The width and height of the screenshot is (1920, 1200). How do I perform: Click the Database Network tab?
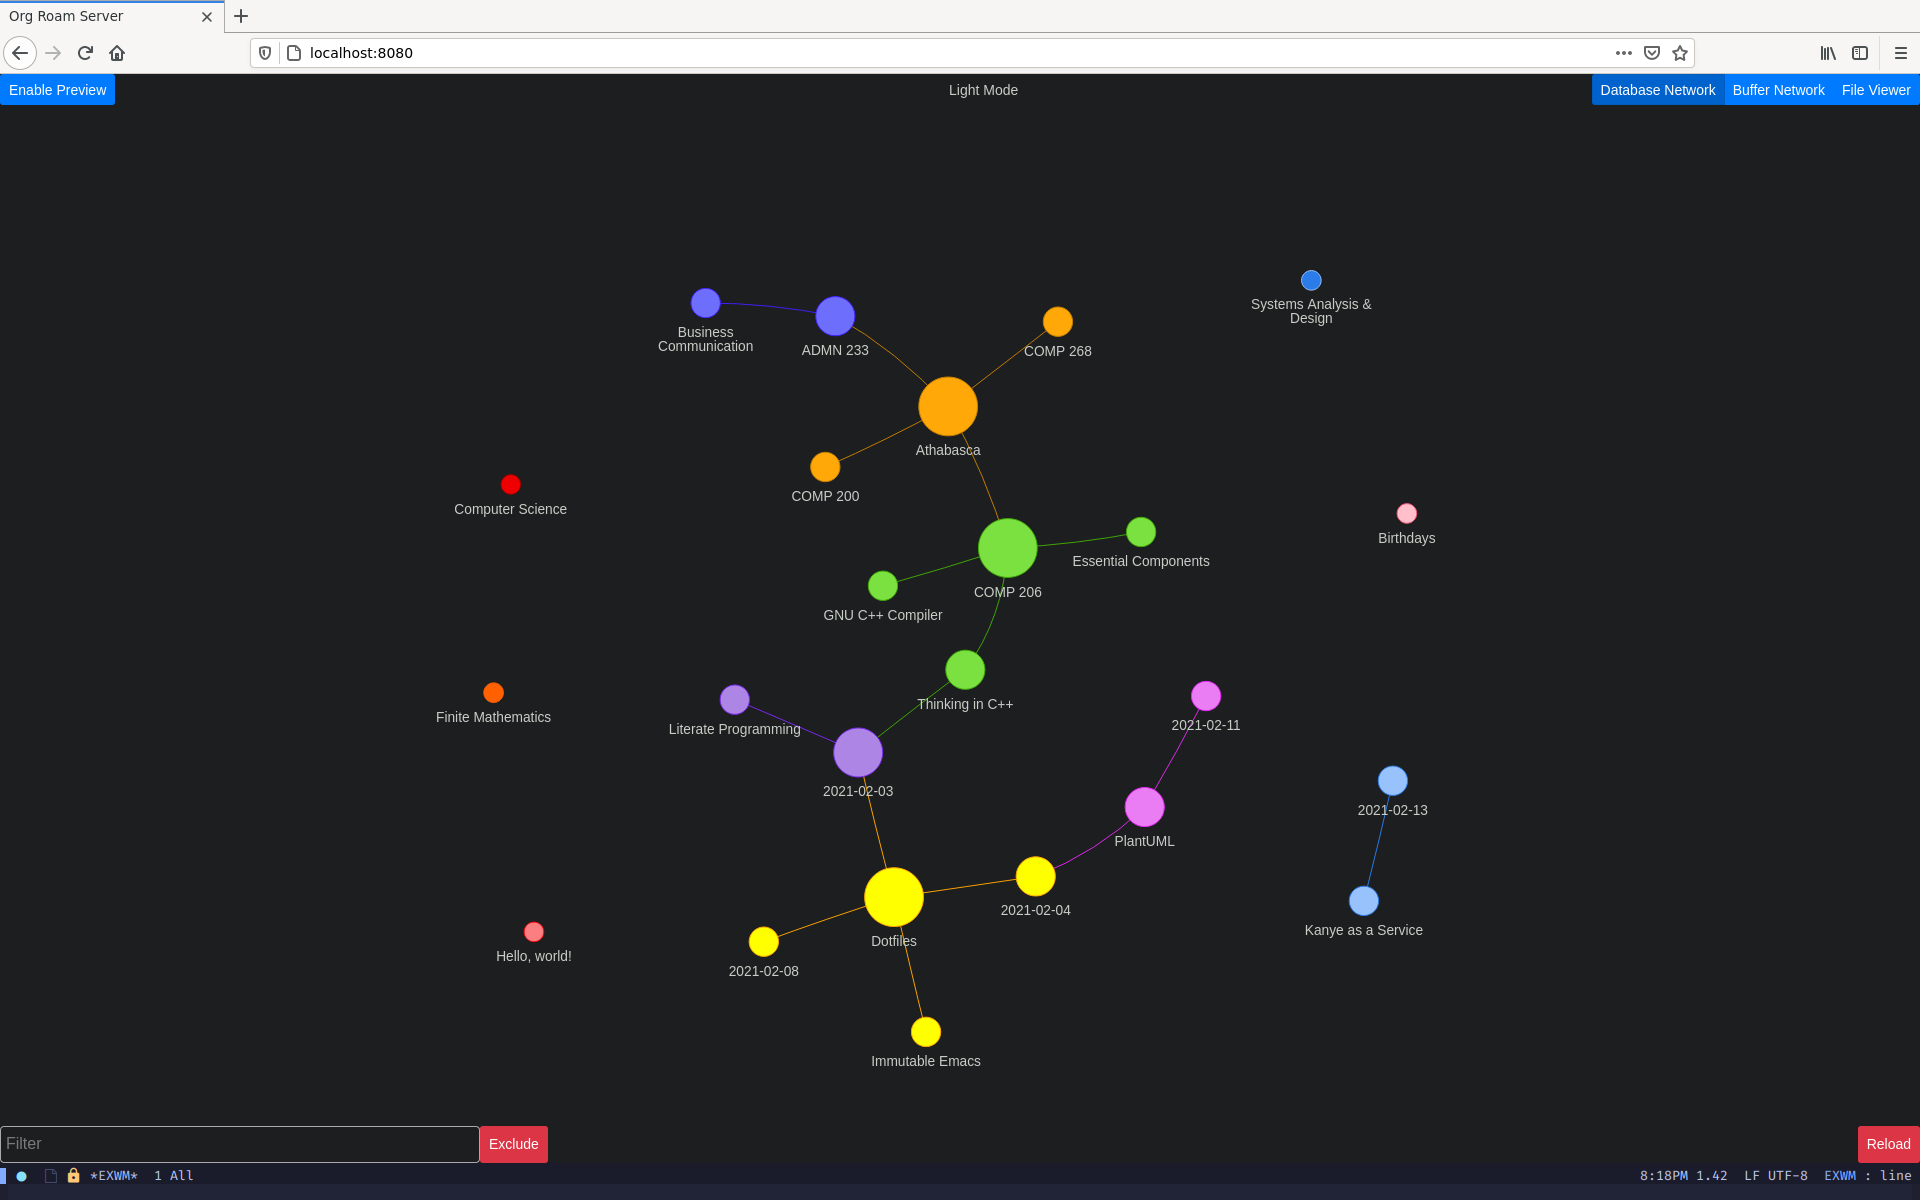1657,90
